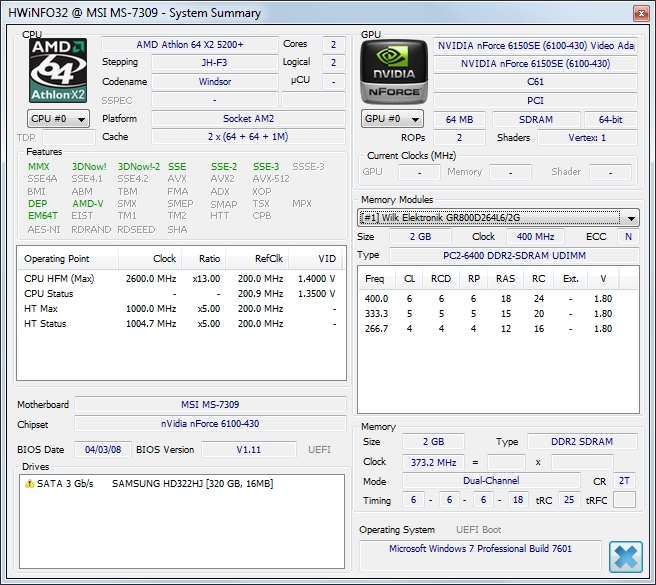Click the Stepping value JH-F3
The width and height of the screenshot is (656, 585).
point(215,63)
